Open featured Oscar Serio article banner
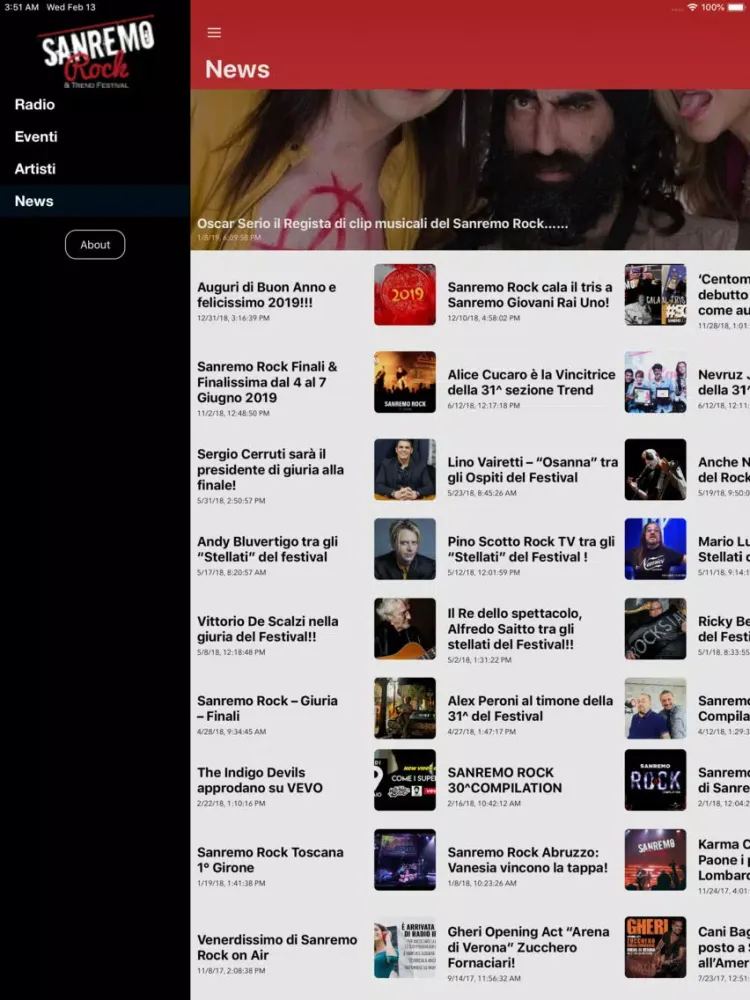The height and width of the screenshot is (1000, 750). point(470,170)
